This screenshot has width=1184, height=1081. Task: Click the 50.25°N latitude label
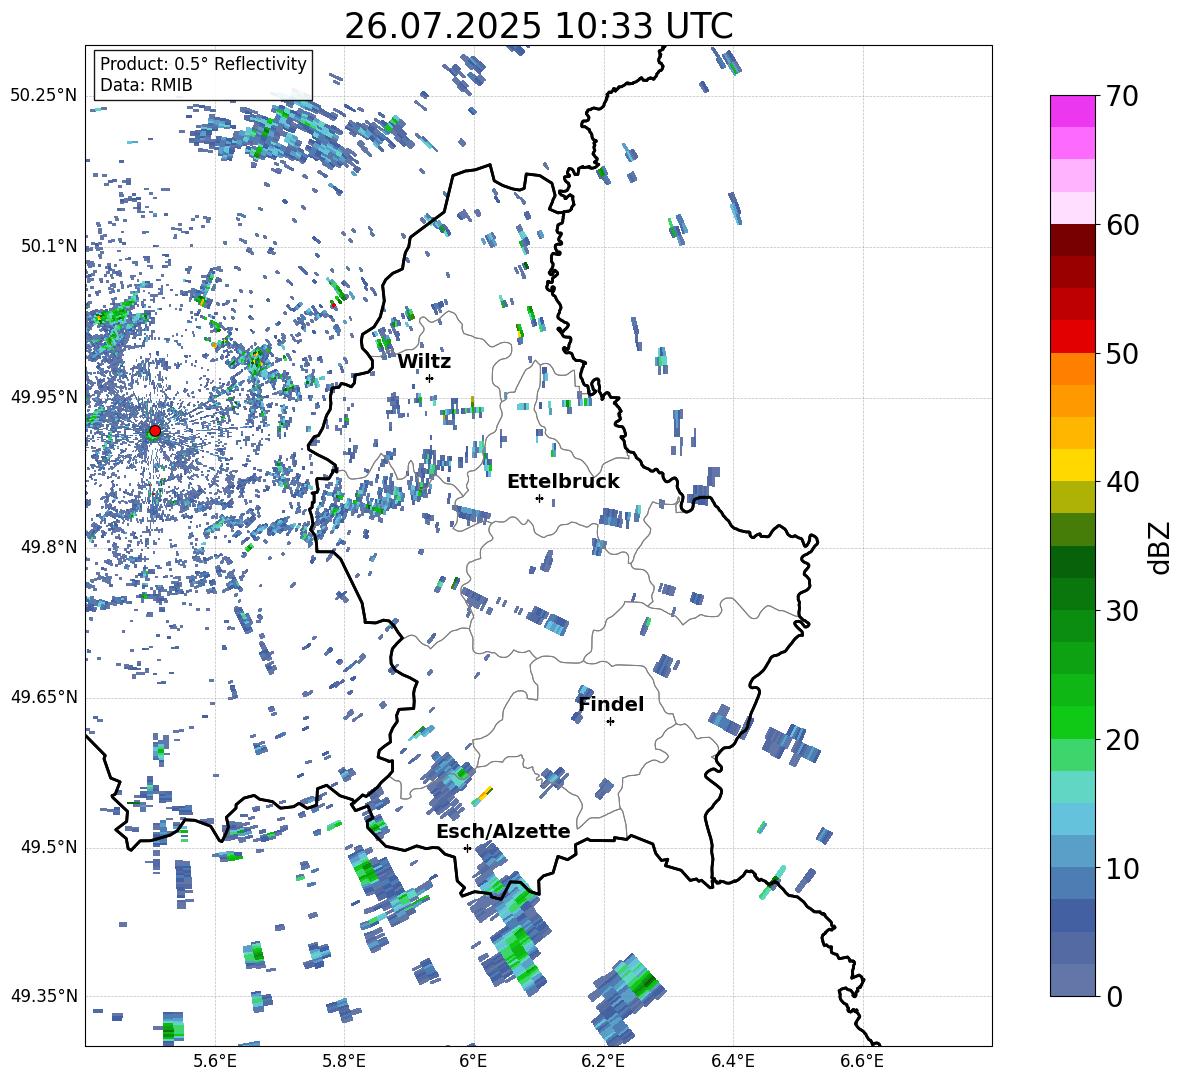point(44,96)
